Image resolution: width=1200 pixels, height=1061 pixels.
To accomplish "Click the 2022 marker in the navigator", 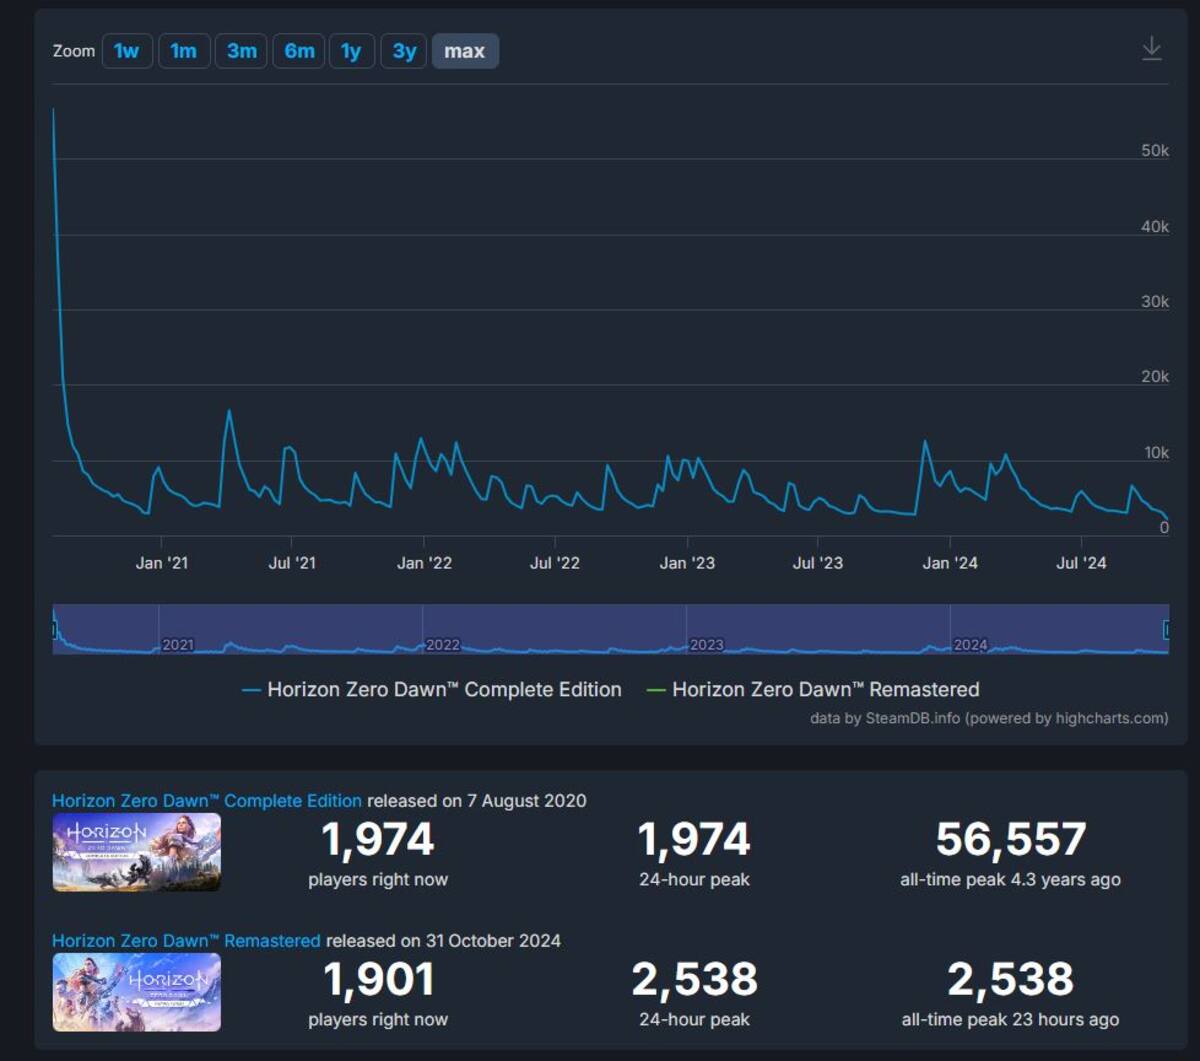I will (442, 645).
